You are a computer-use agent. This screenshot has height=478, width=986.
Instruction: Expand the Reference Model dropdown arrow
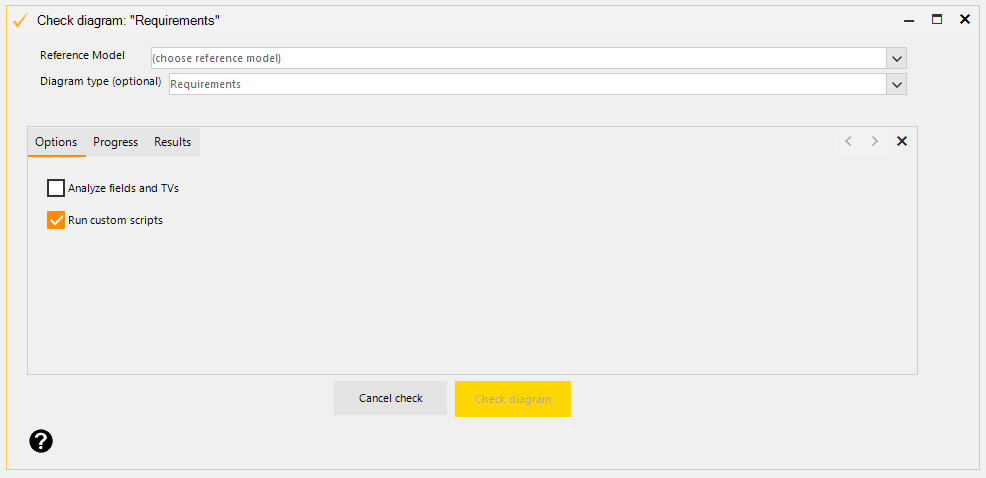tap(896, 58)
